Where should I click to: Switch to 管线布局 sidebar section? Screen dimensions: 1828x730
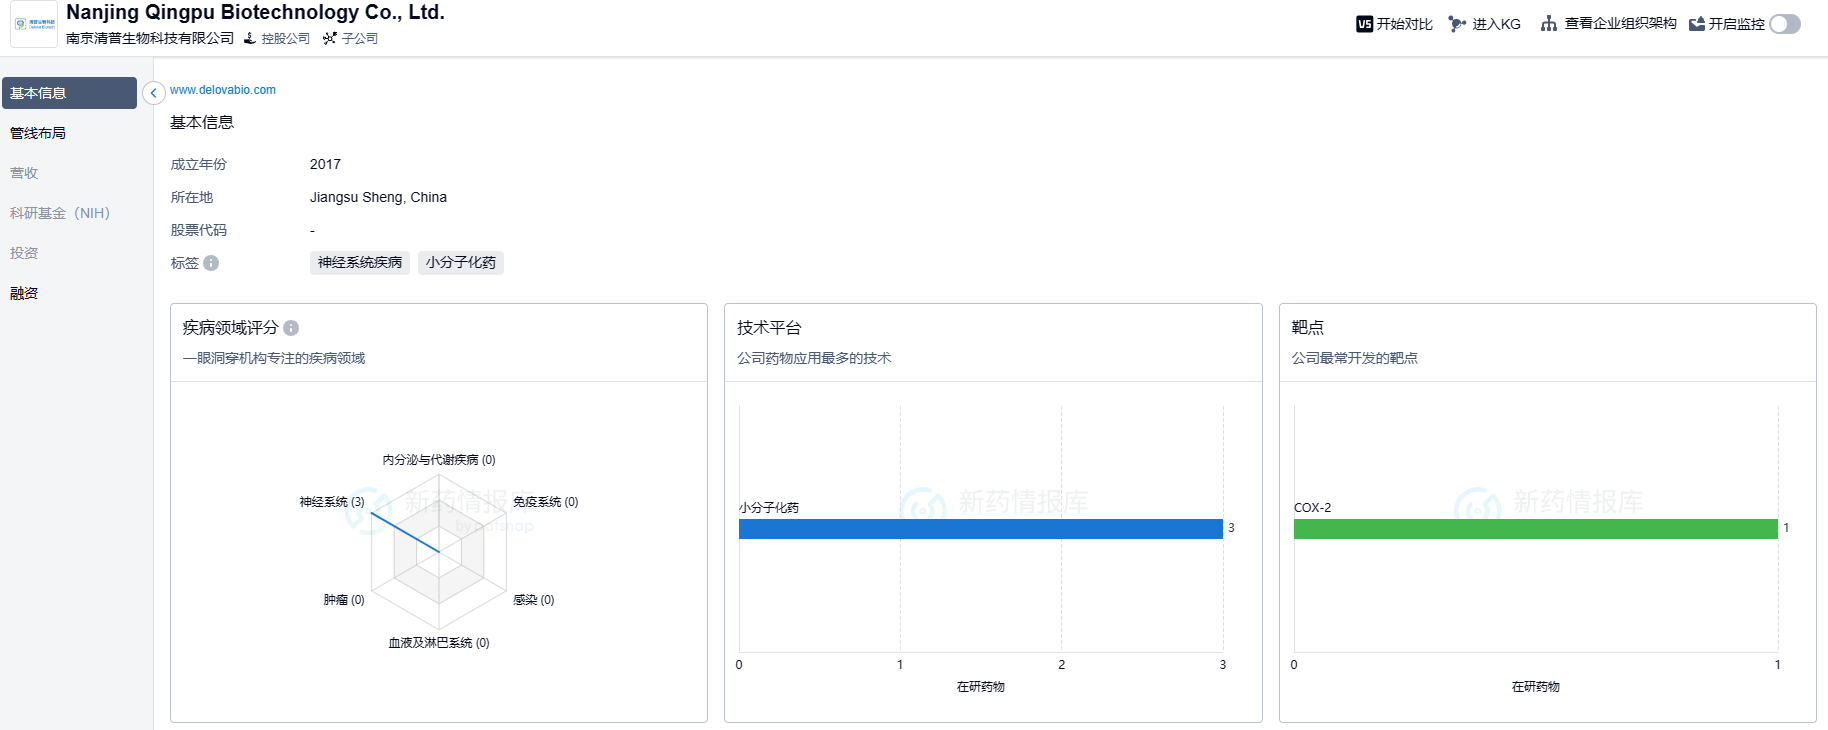point(38,133)
